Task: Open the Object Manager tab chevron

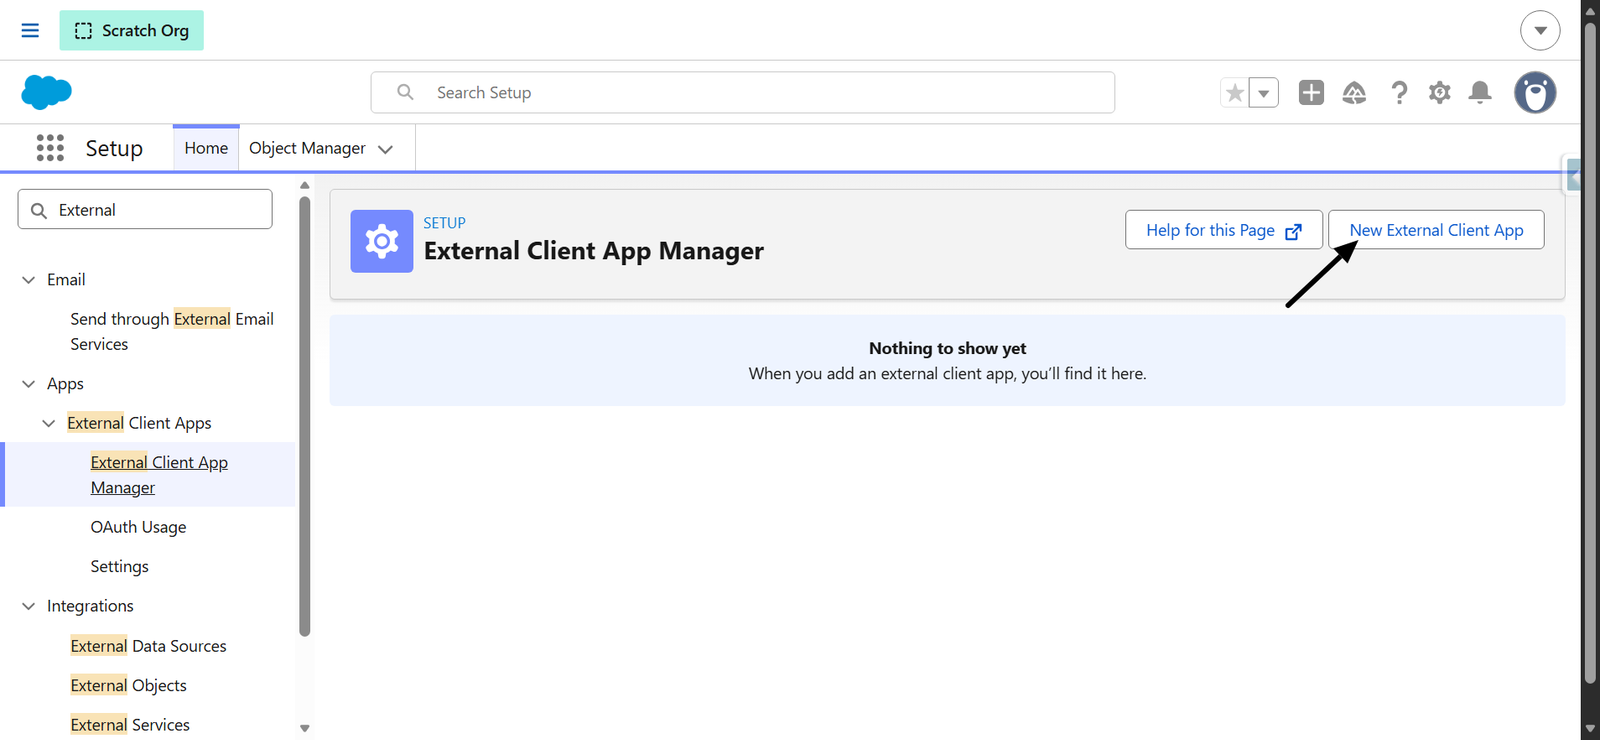Action: pyautogui.click(x=385, y=149)
